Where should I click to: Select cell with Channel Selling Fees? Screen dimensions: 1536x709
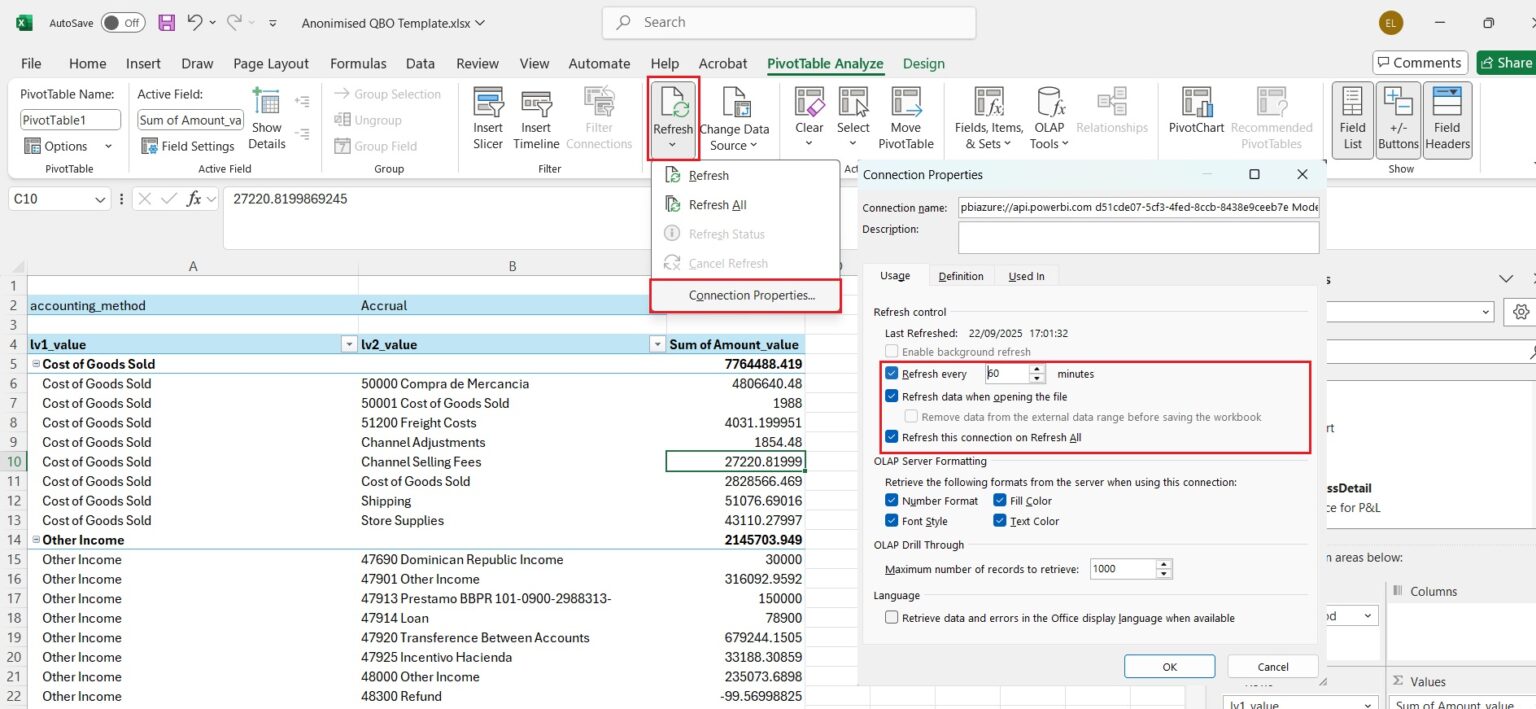pos(512,462)
